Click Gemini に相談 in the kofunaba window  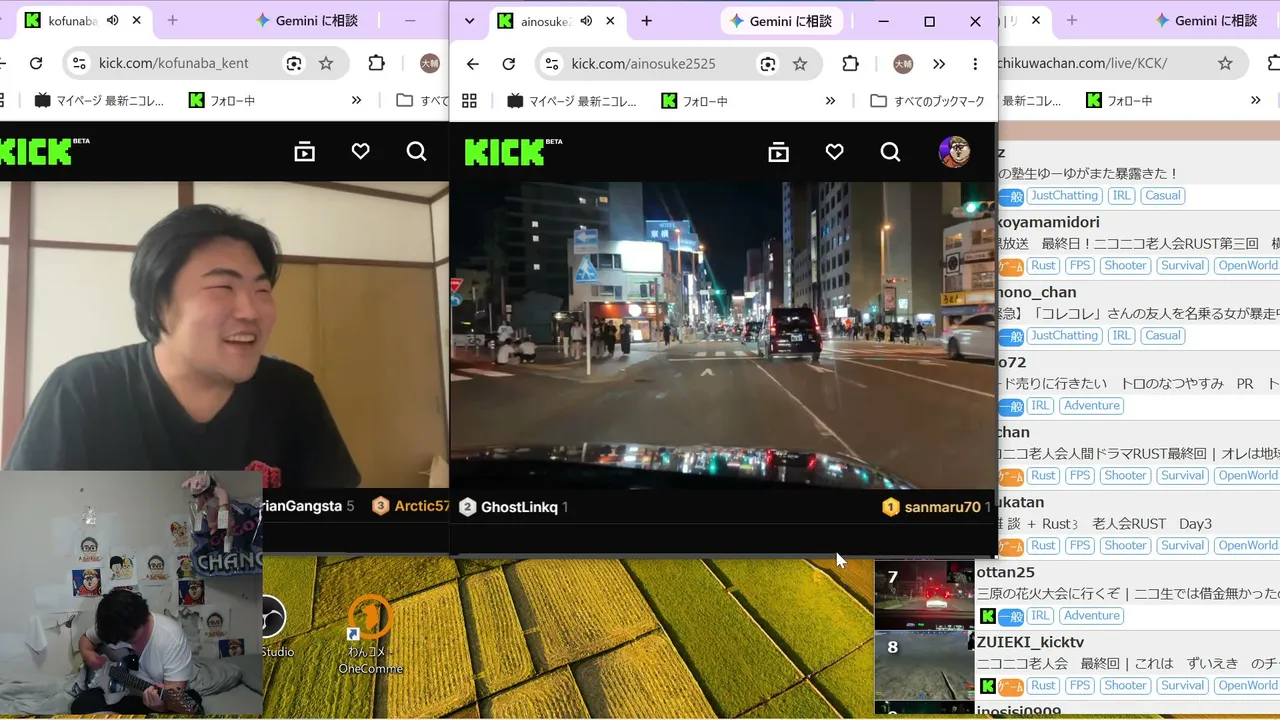coord(308,21)
